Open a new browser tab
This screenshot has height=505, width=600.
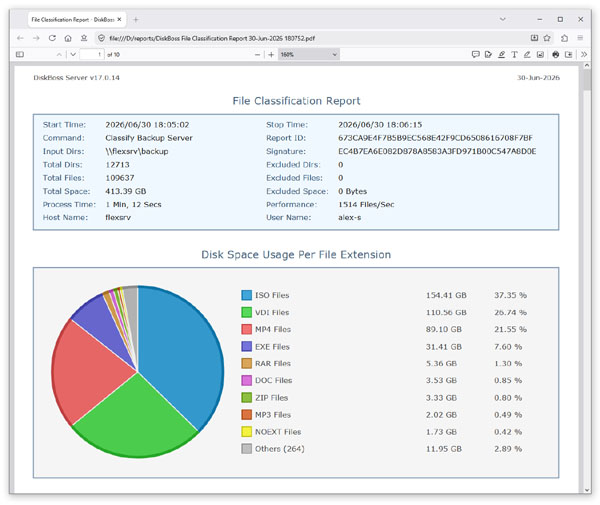(x=135, y=20)
